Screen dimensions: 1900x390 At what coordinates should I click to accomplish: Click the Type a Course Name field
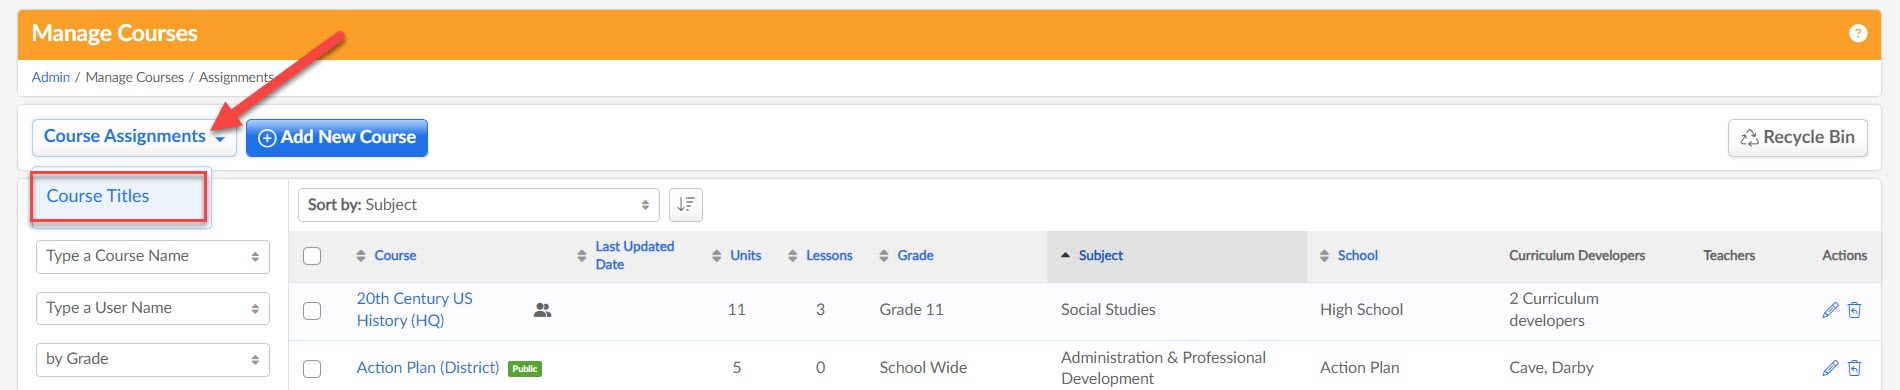(x=153, y=256)
